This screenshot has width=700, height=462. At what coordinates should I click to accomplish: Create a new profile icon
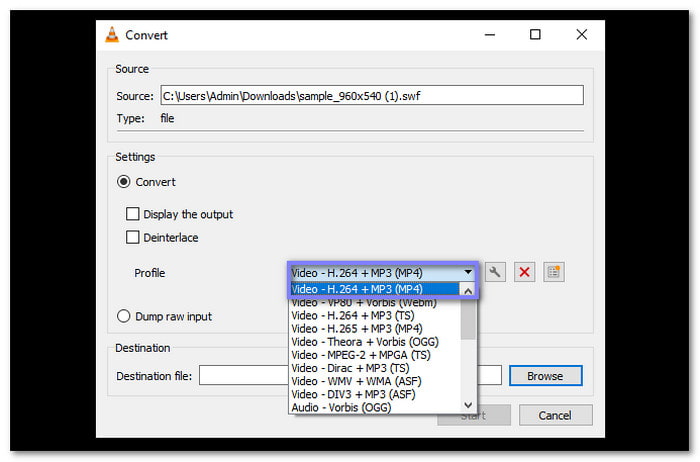554,272
